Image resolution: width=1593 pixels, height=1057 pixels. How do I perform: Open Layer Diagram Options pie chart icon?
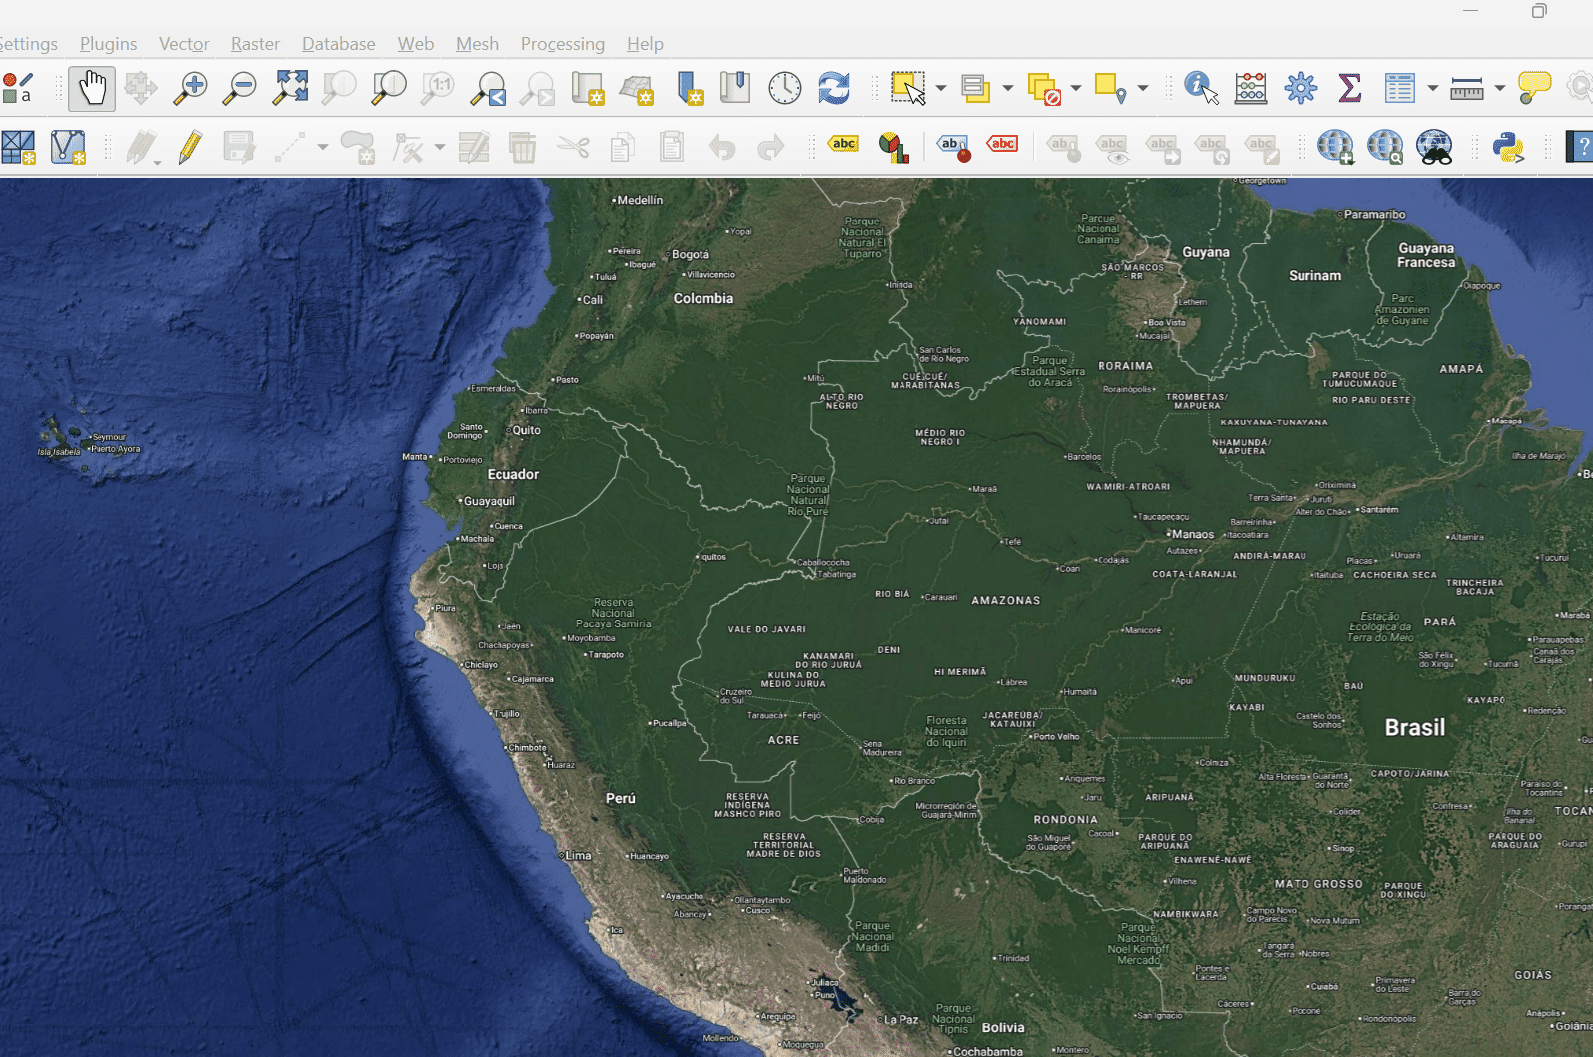coord(893,148)
